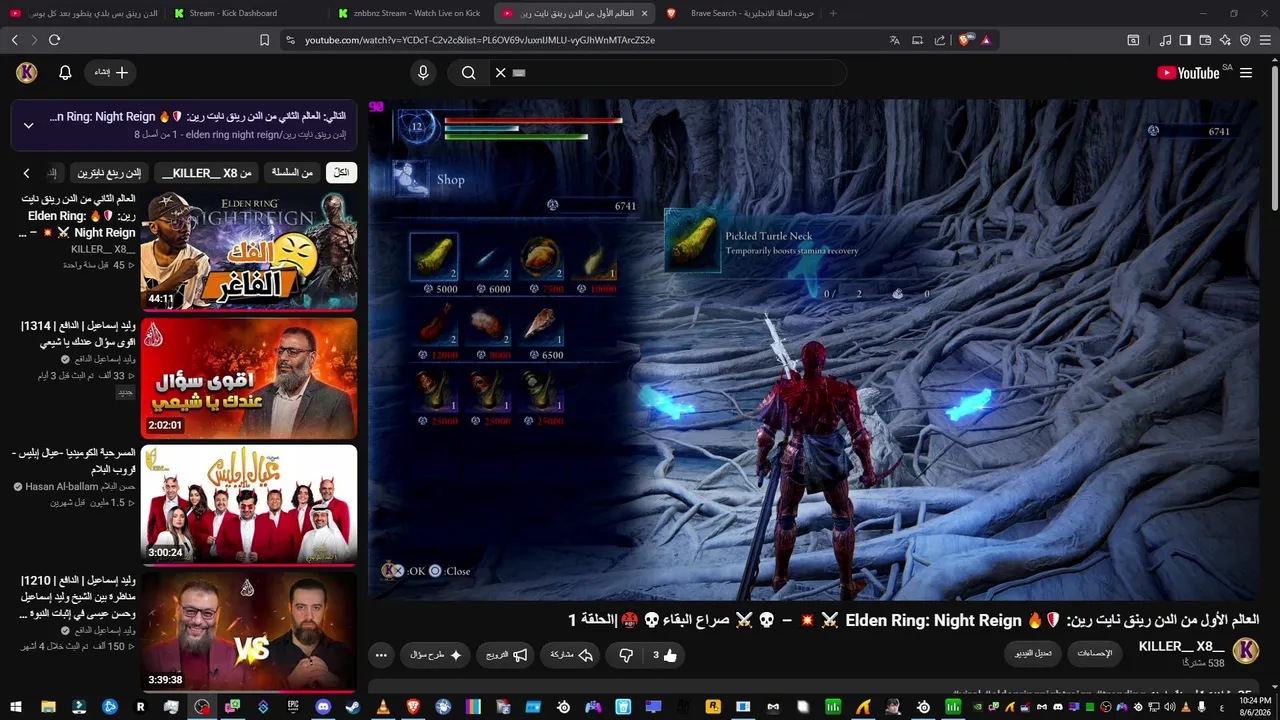Click the voice search microphone button
The height and width of the screenshot is (720, 1280).
(x=423, y=73)
